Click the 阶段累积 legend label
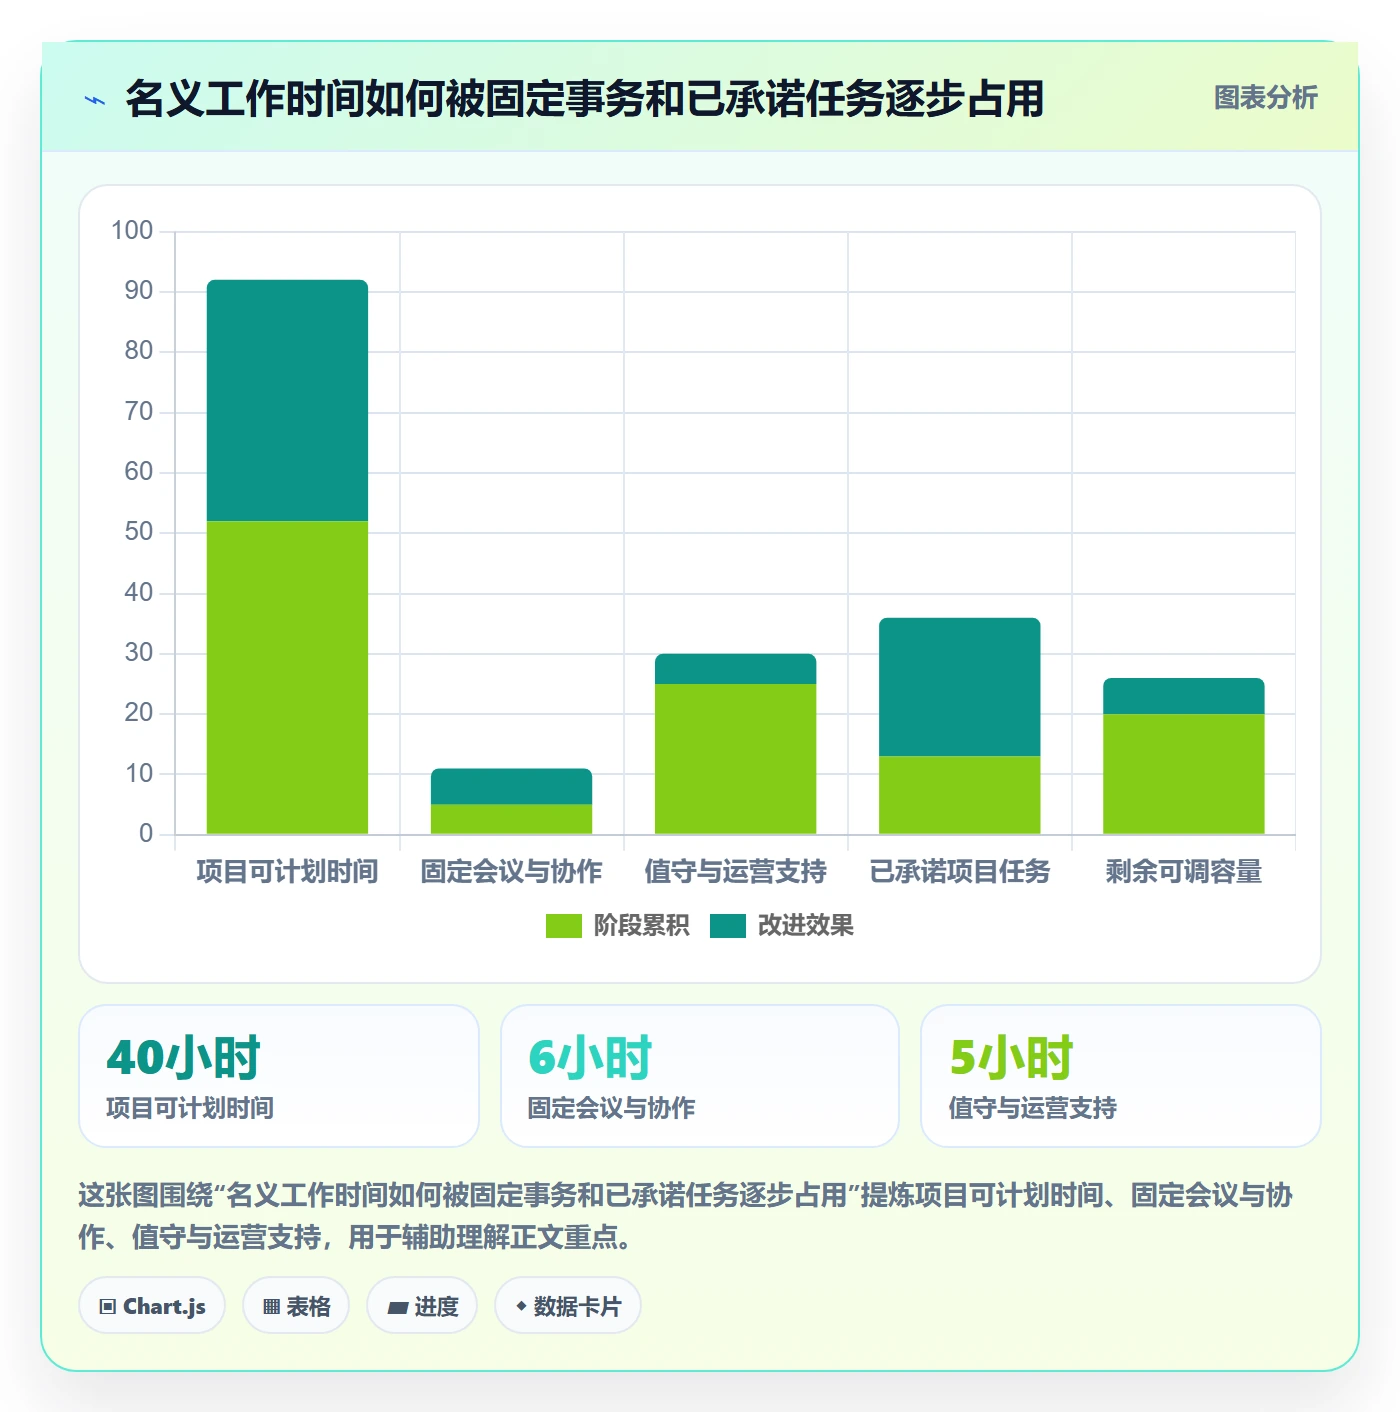The width and height of the screenshot is (1400, 1412). (x=641, y=926)
